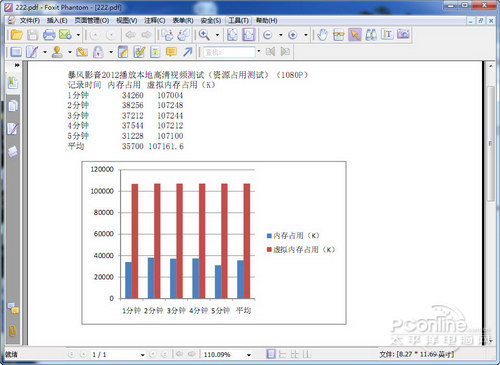This screenshot has height=365, width=500.
Task: Click the binoculars search icon
Action: 371,35
